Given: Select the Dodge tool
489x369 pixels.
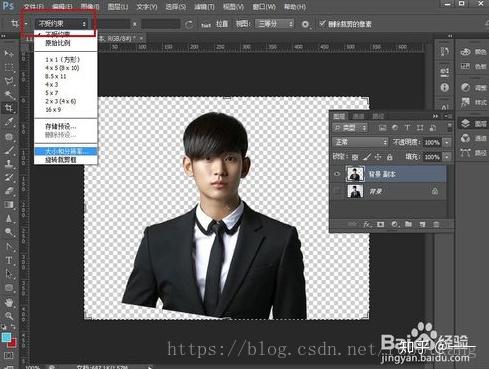Looking at the screenshot, I should pyautogui.click(x=9, y=232).
